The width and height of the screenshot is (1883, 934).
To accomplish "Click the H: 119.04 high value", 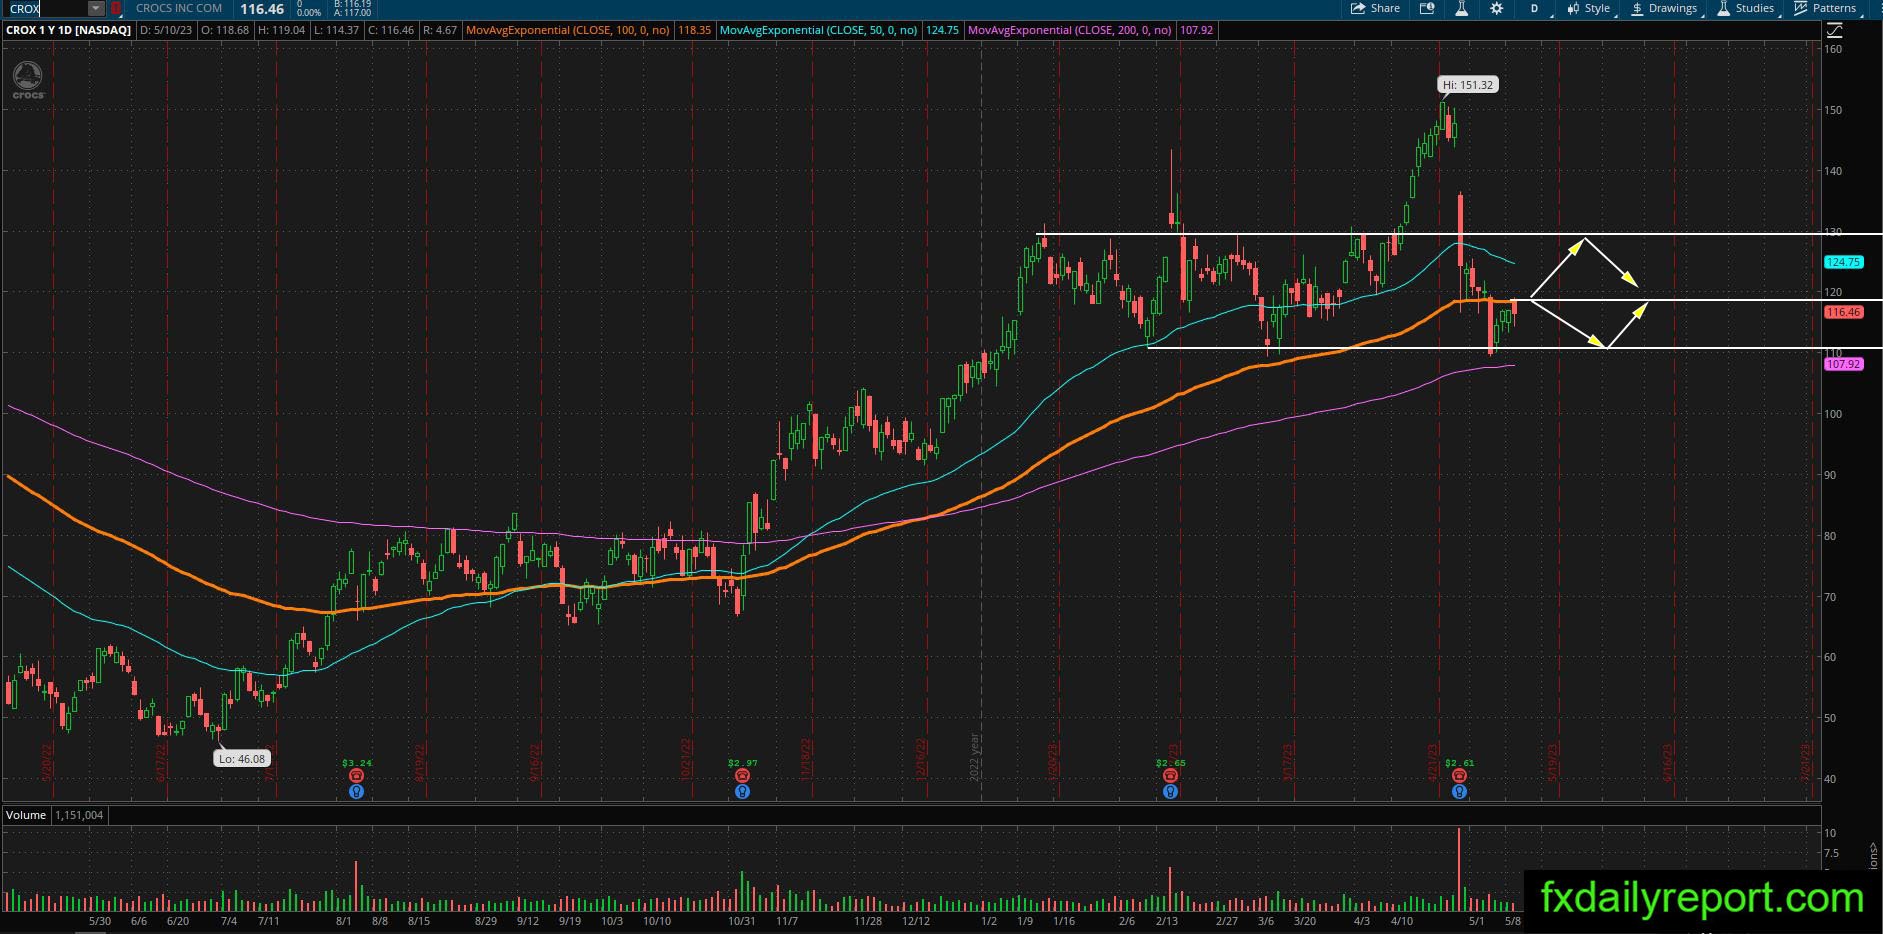I will tap(281, 30).
